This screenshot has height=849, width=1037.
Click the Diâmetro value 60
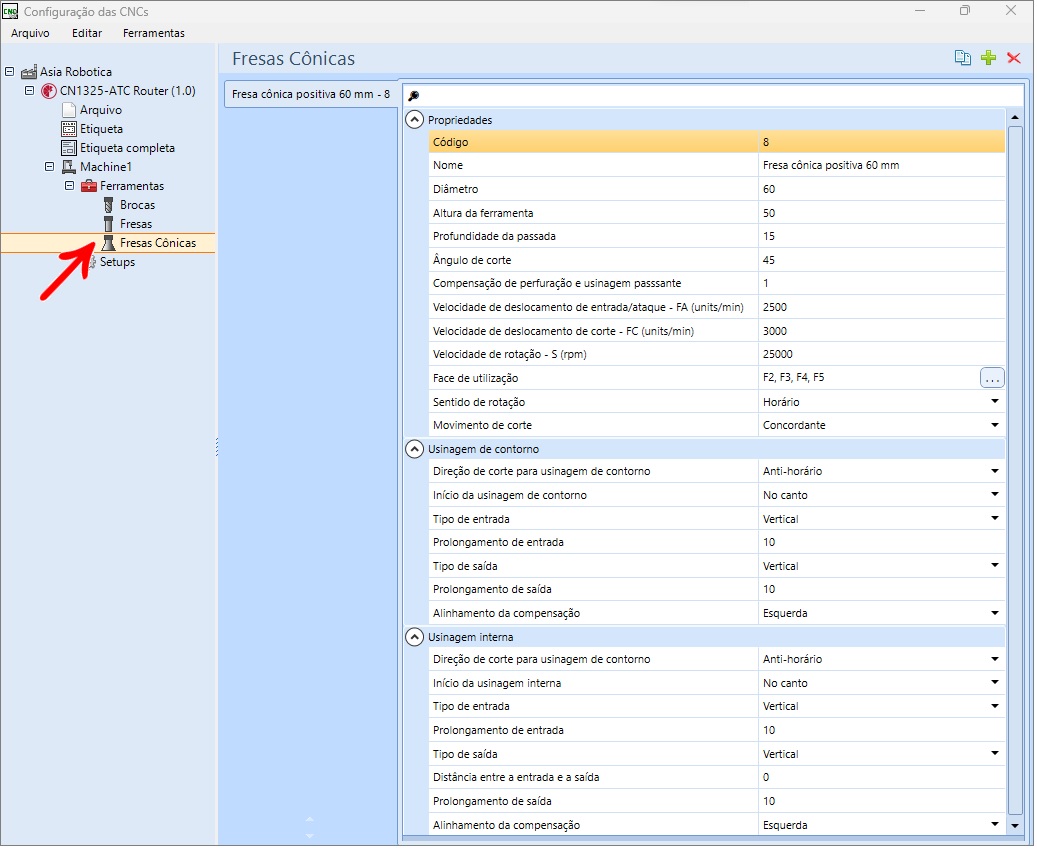click(x=882, y=190)
